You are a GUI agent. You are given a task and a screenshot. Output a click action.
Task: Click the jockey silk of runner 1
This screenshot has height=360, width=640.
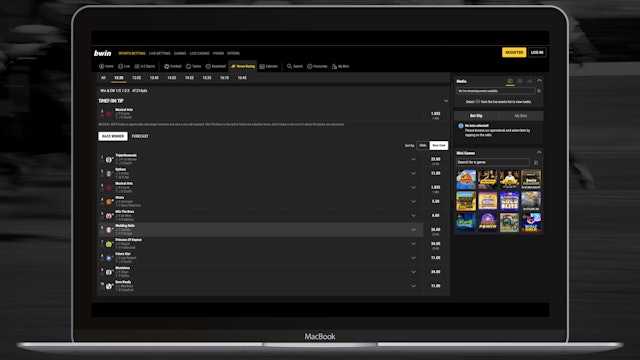[x=109, y=160]
